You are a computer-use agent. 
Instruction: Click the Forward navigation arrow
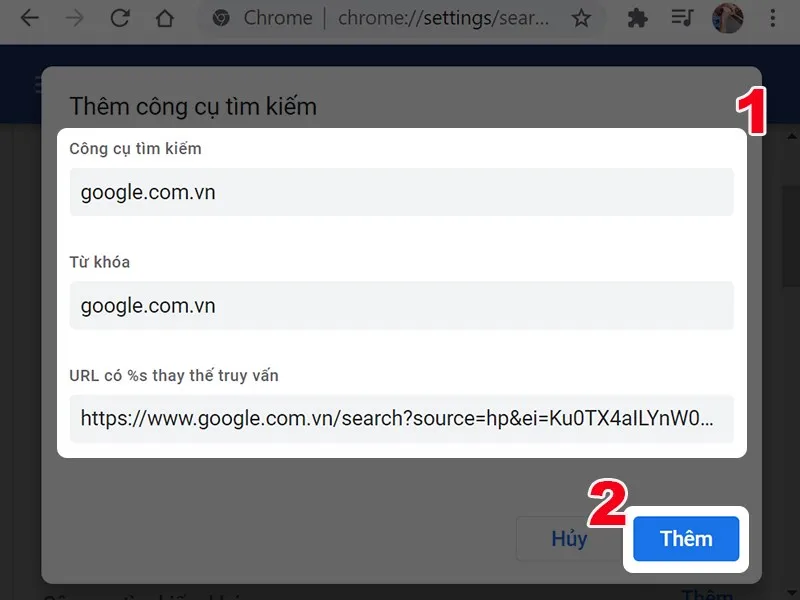click(x=75, y=18)
